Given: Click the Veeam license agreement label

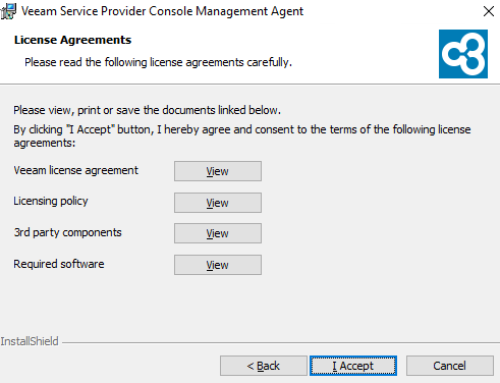Looking at the screenshot, I should click(76, 170).
